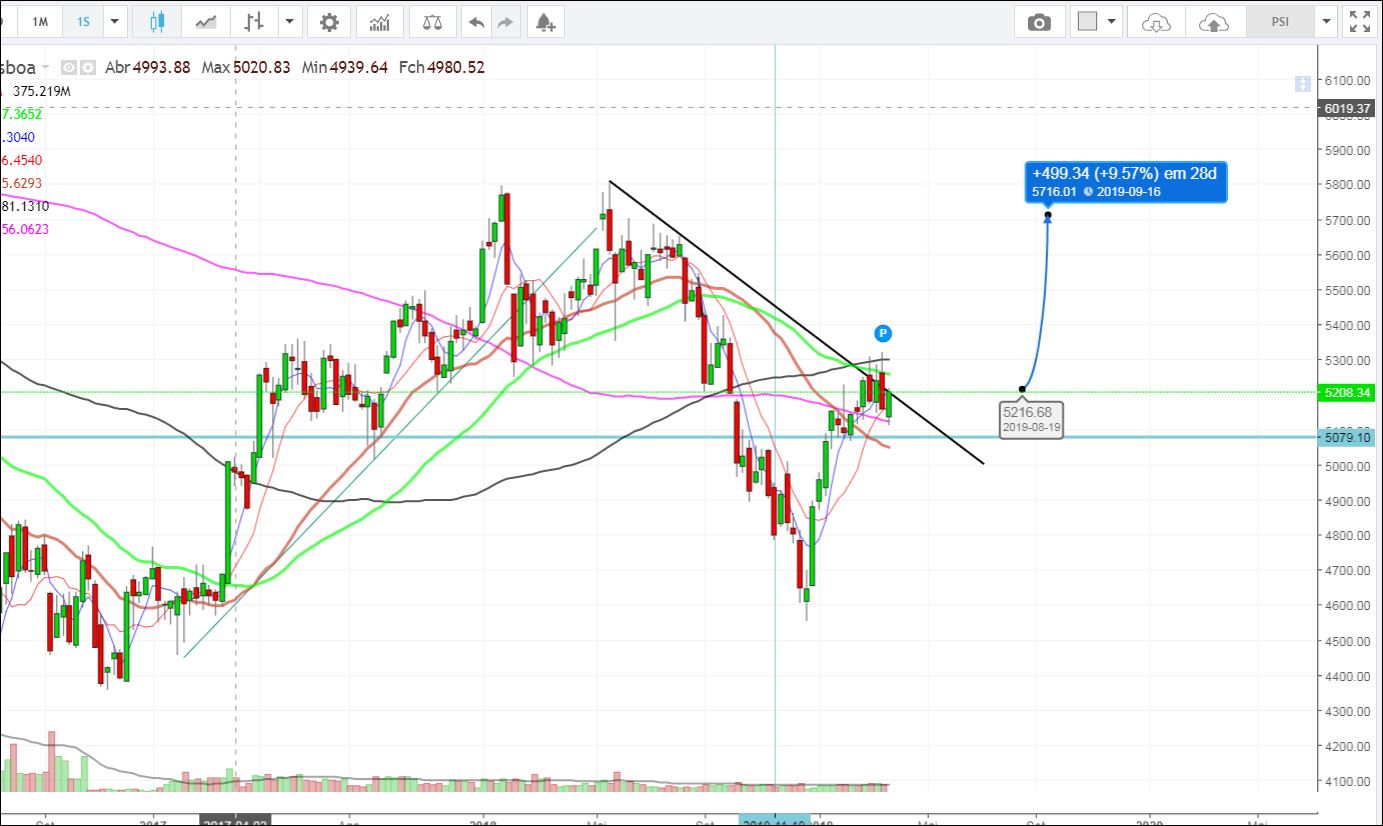Viewport: 1383px width, 826px height.
Task: Open the timeframe dropdown arrow
Action: tap(115, 21)
